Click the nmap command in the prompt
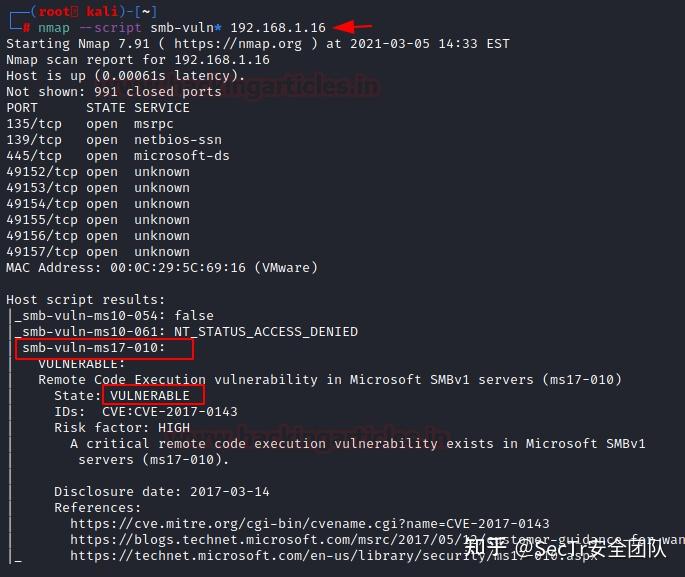685x577 pixels. coord(55,28)
